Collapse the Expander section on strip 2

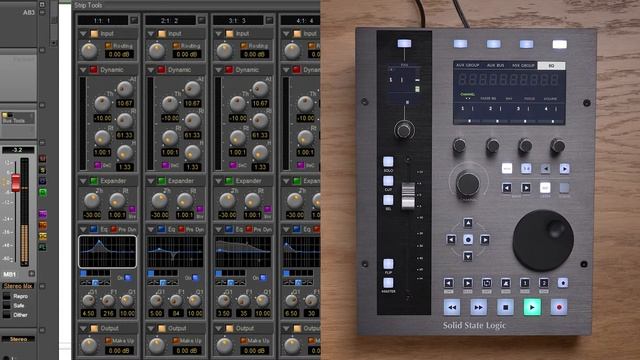[151, 180]
